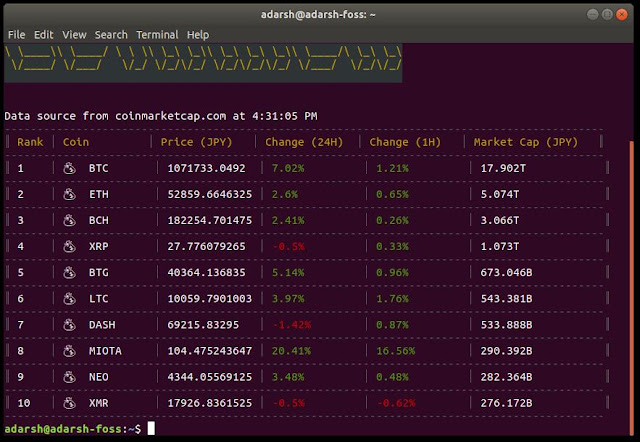Click the 17.902T market cap value
This screenshot has height=442, width=640.
pyautogui.click(x=503, y=168)
